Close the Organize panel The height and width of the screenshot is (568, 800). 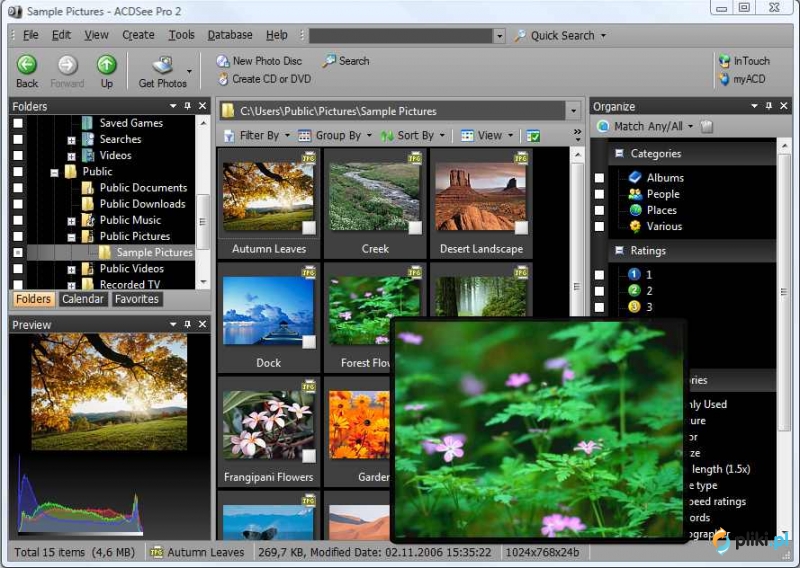coord(784,106)
